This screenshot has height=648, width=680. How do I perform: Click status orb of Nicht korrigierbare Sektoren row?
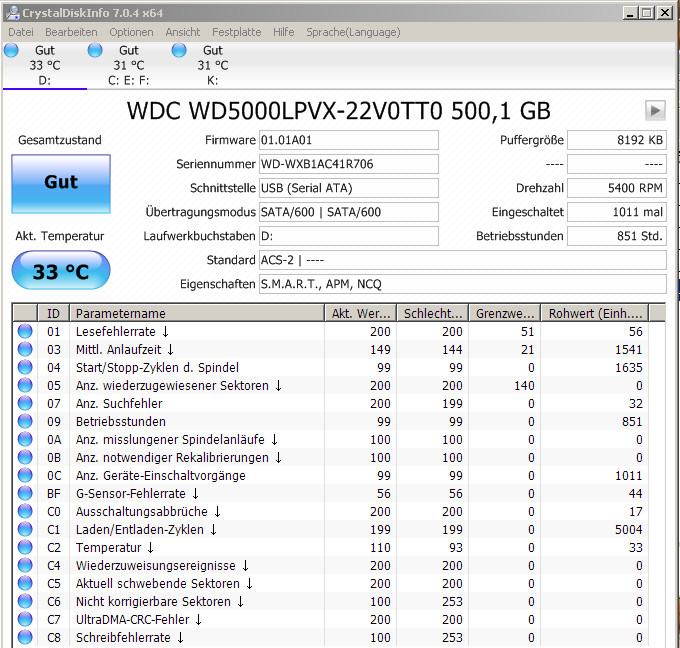(x=25, y=601)
